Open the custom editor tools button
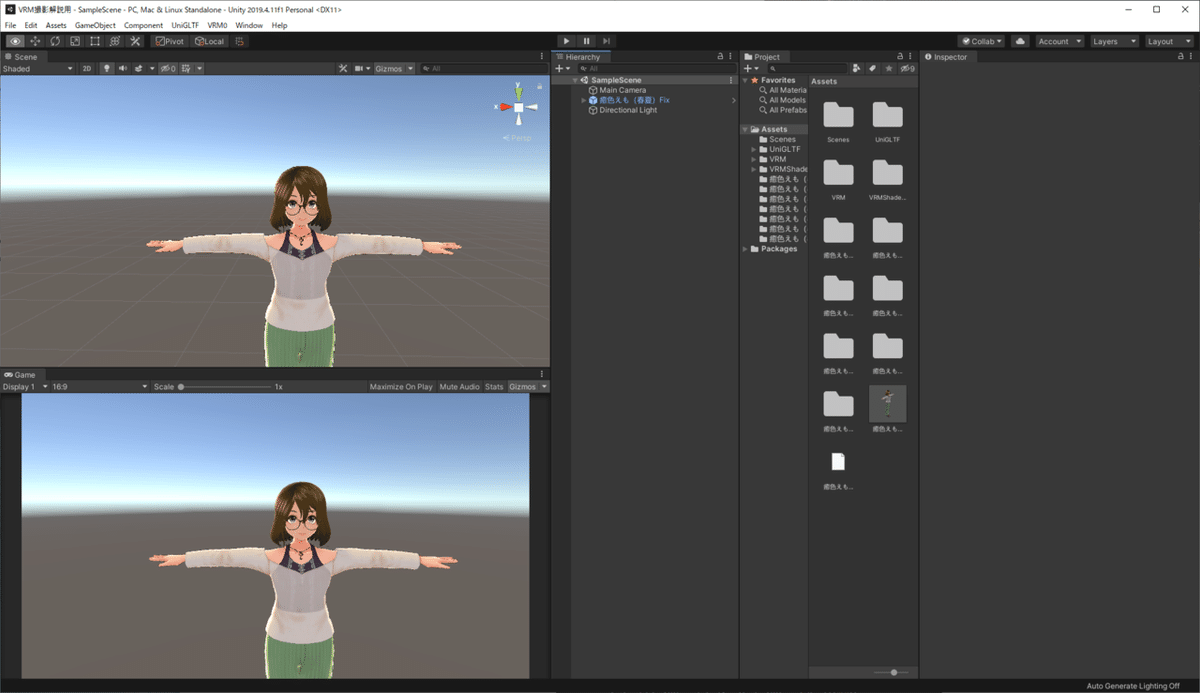Image resolution: width=1200 pixels, height=693 pixels. click(135, 41)
